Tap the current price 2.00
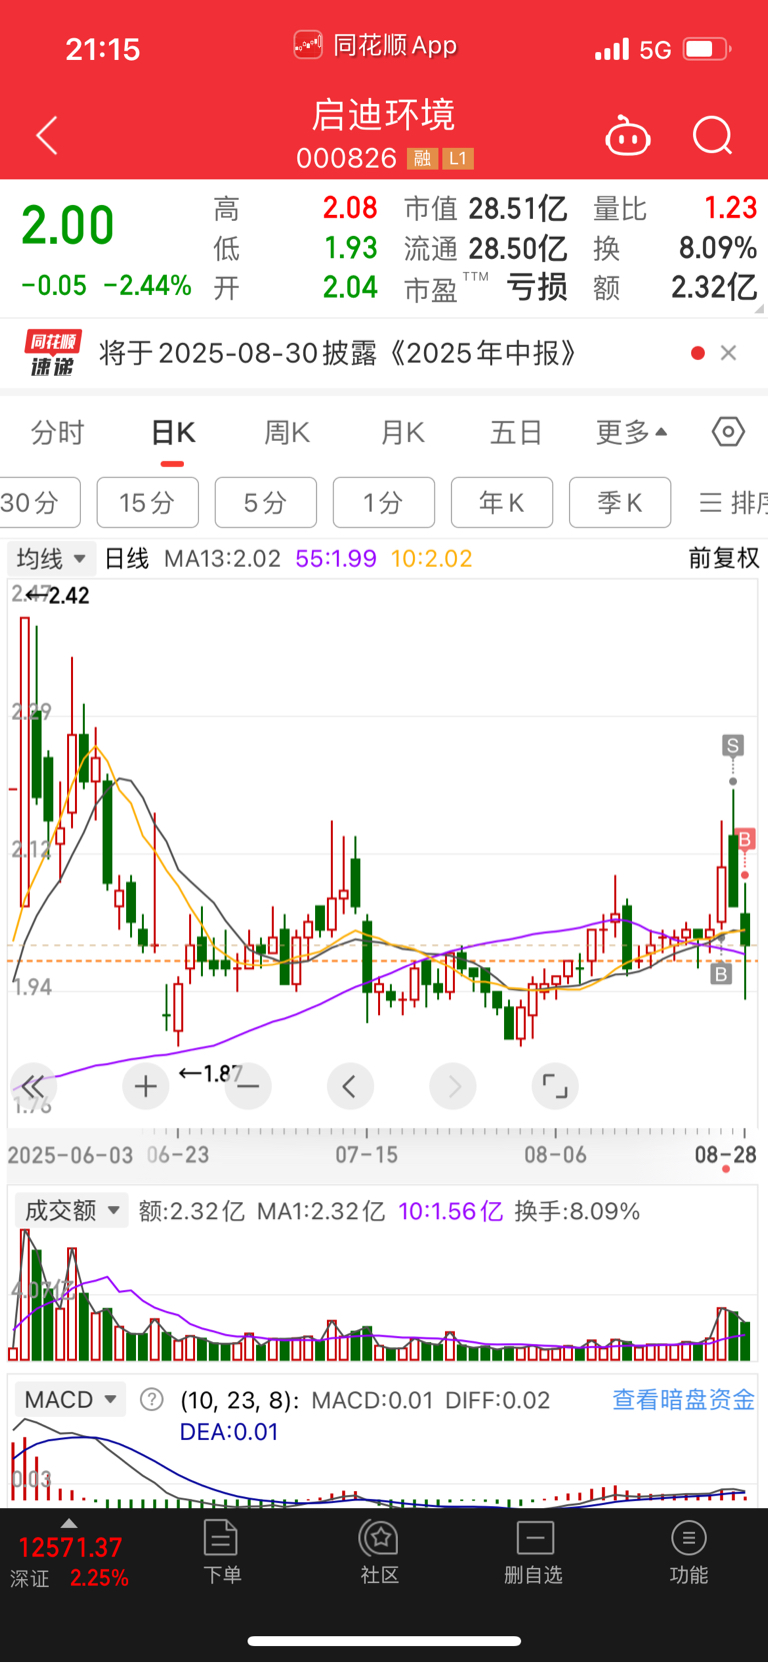 tap(68, 225)
